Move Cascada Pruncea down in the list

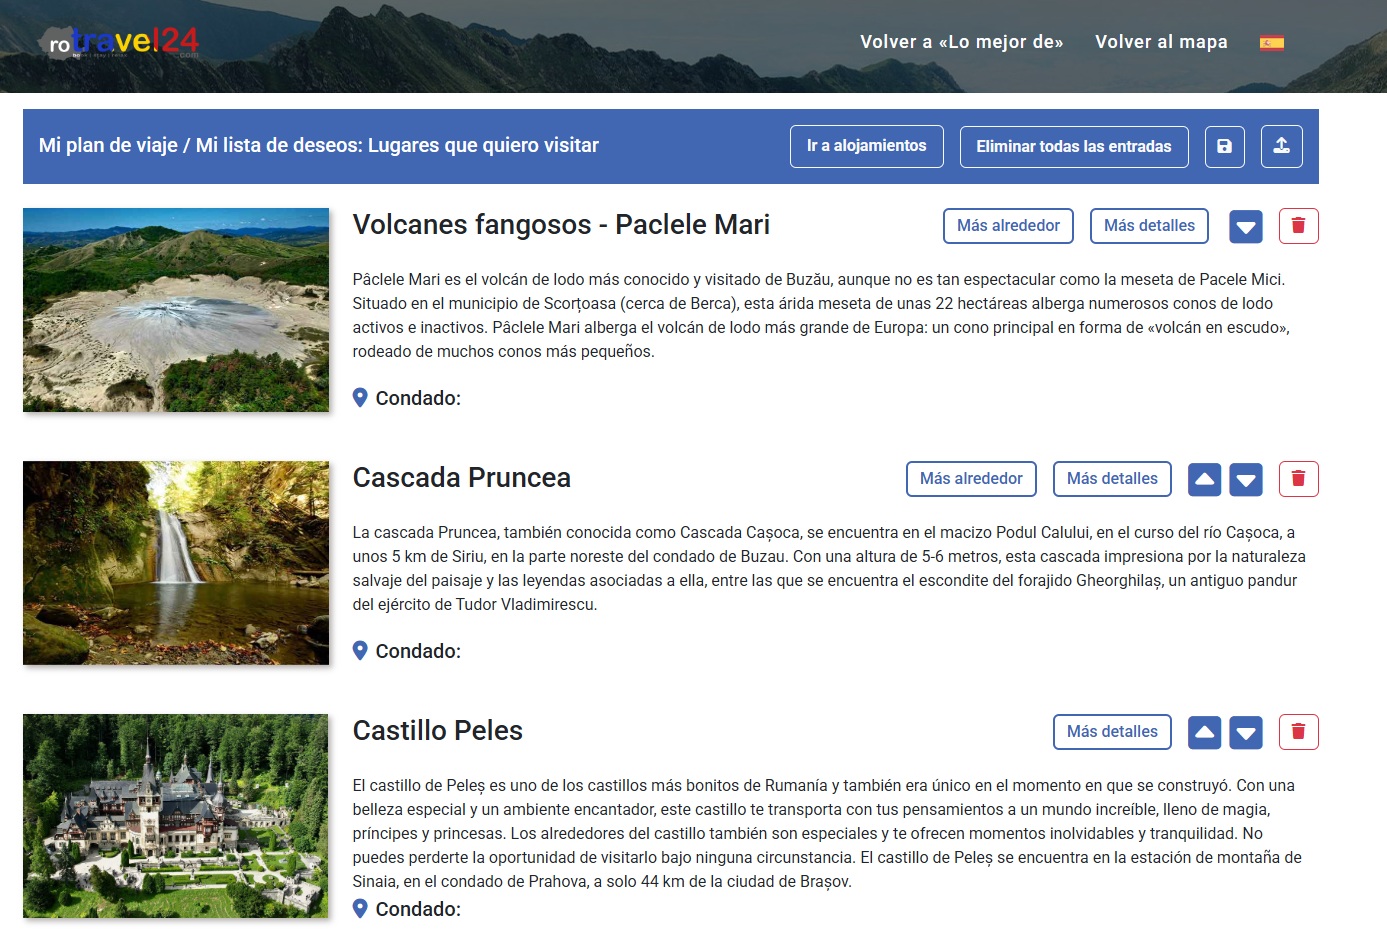[x=1245, y=480]
